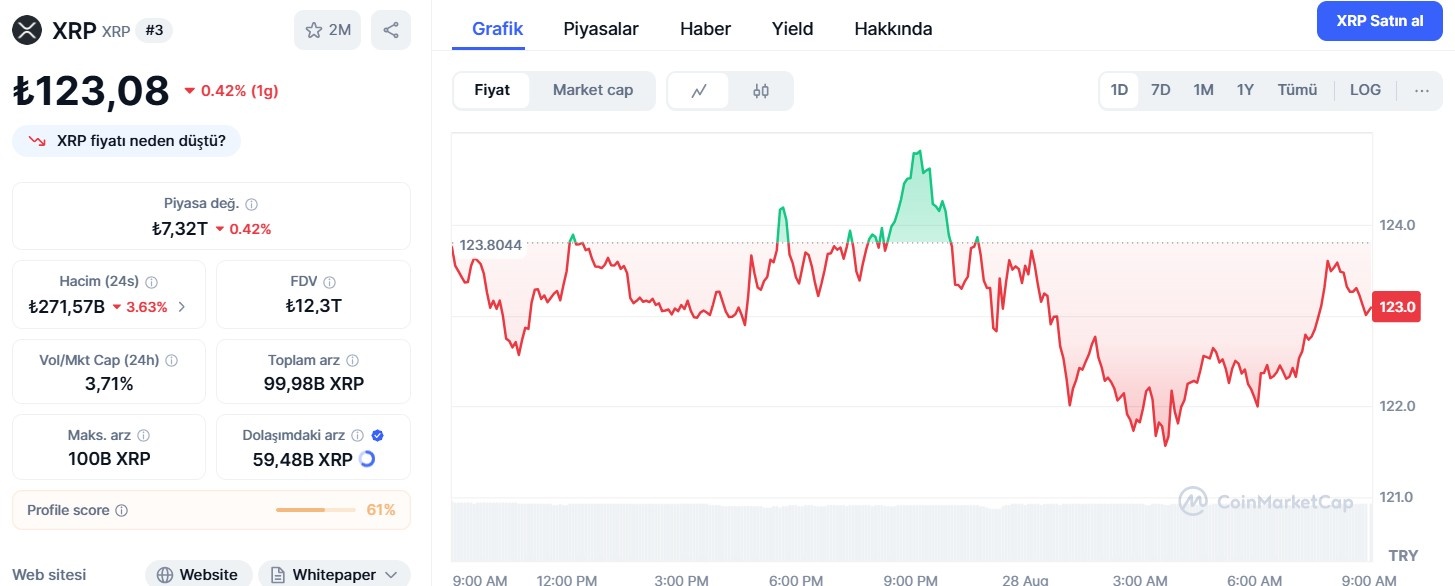Click the info icon beside Vol/Mkt Cap (24h)

(x=171, y=360)
